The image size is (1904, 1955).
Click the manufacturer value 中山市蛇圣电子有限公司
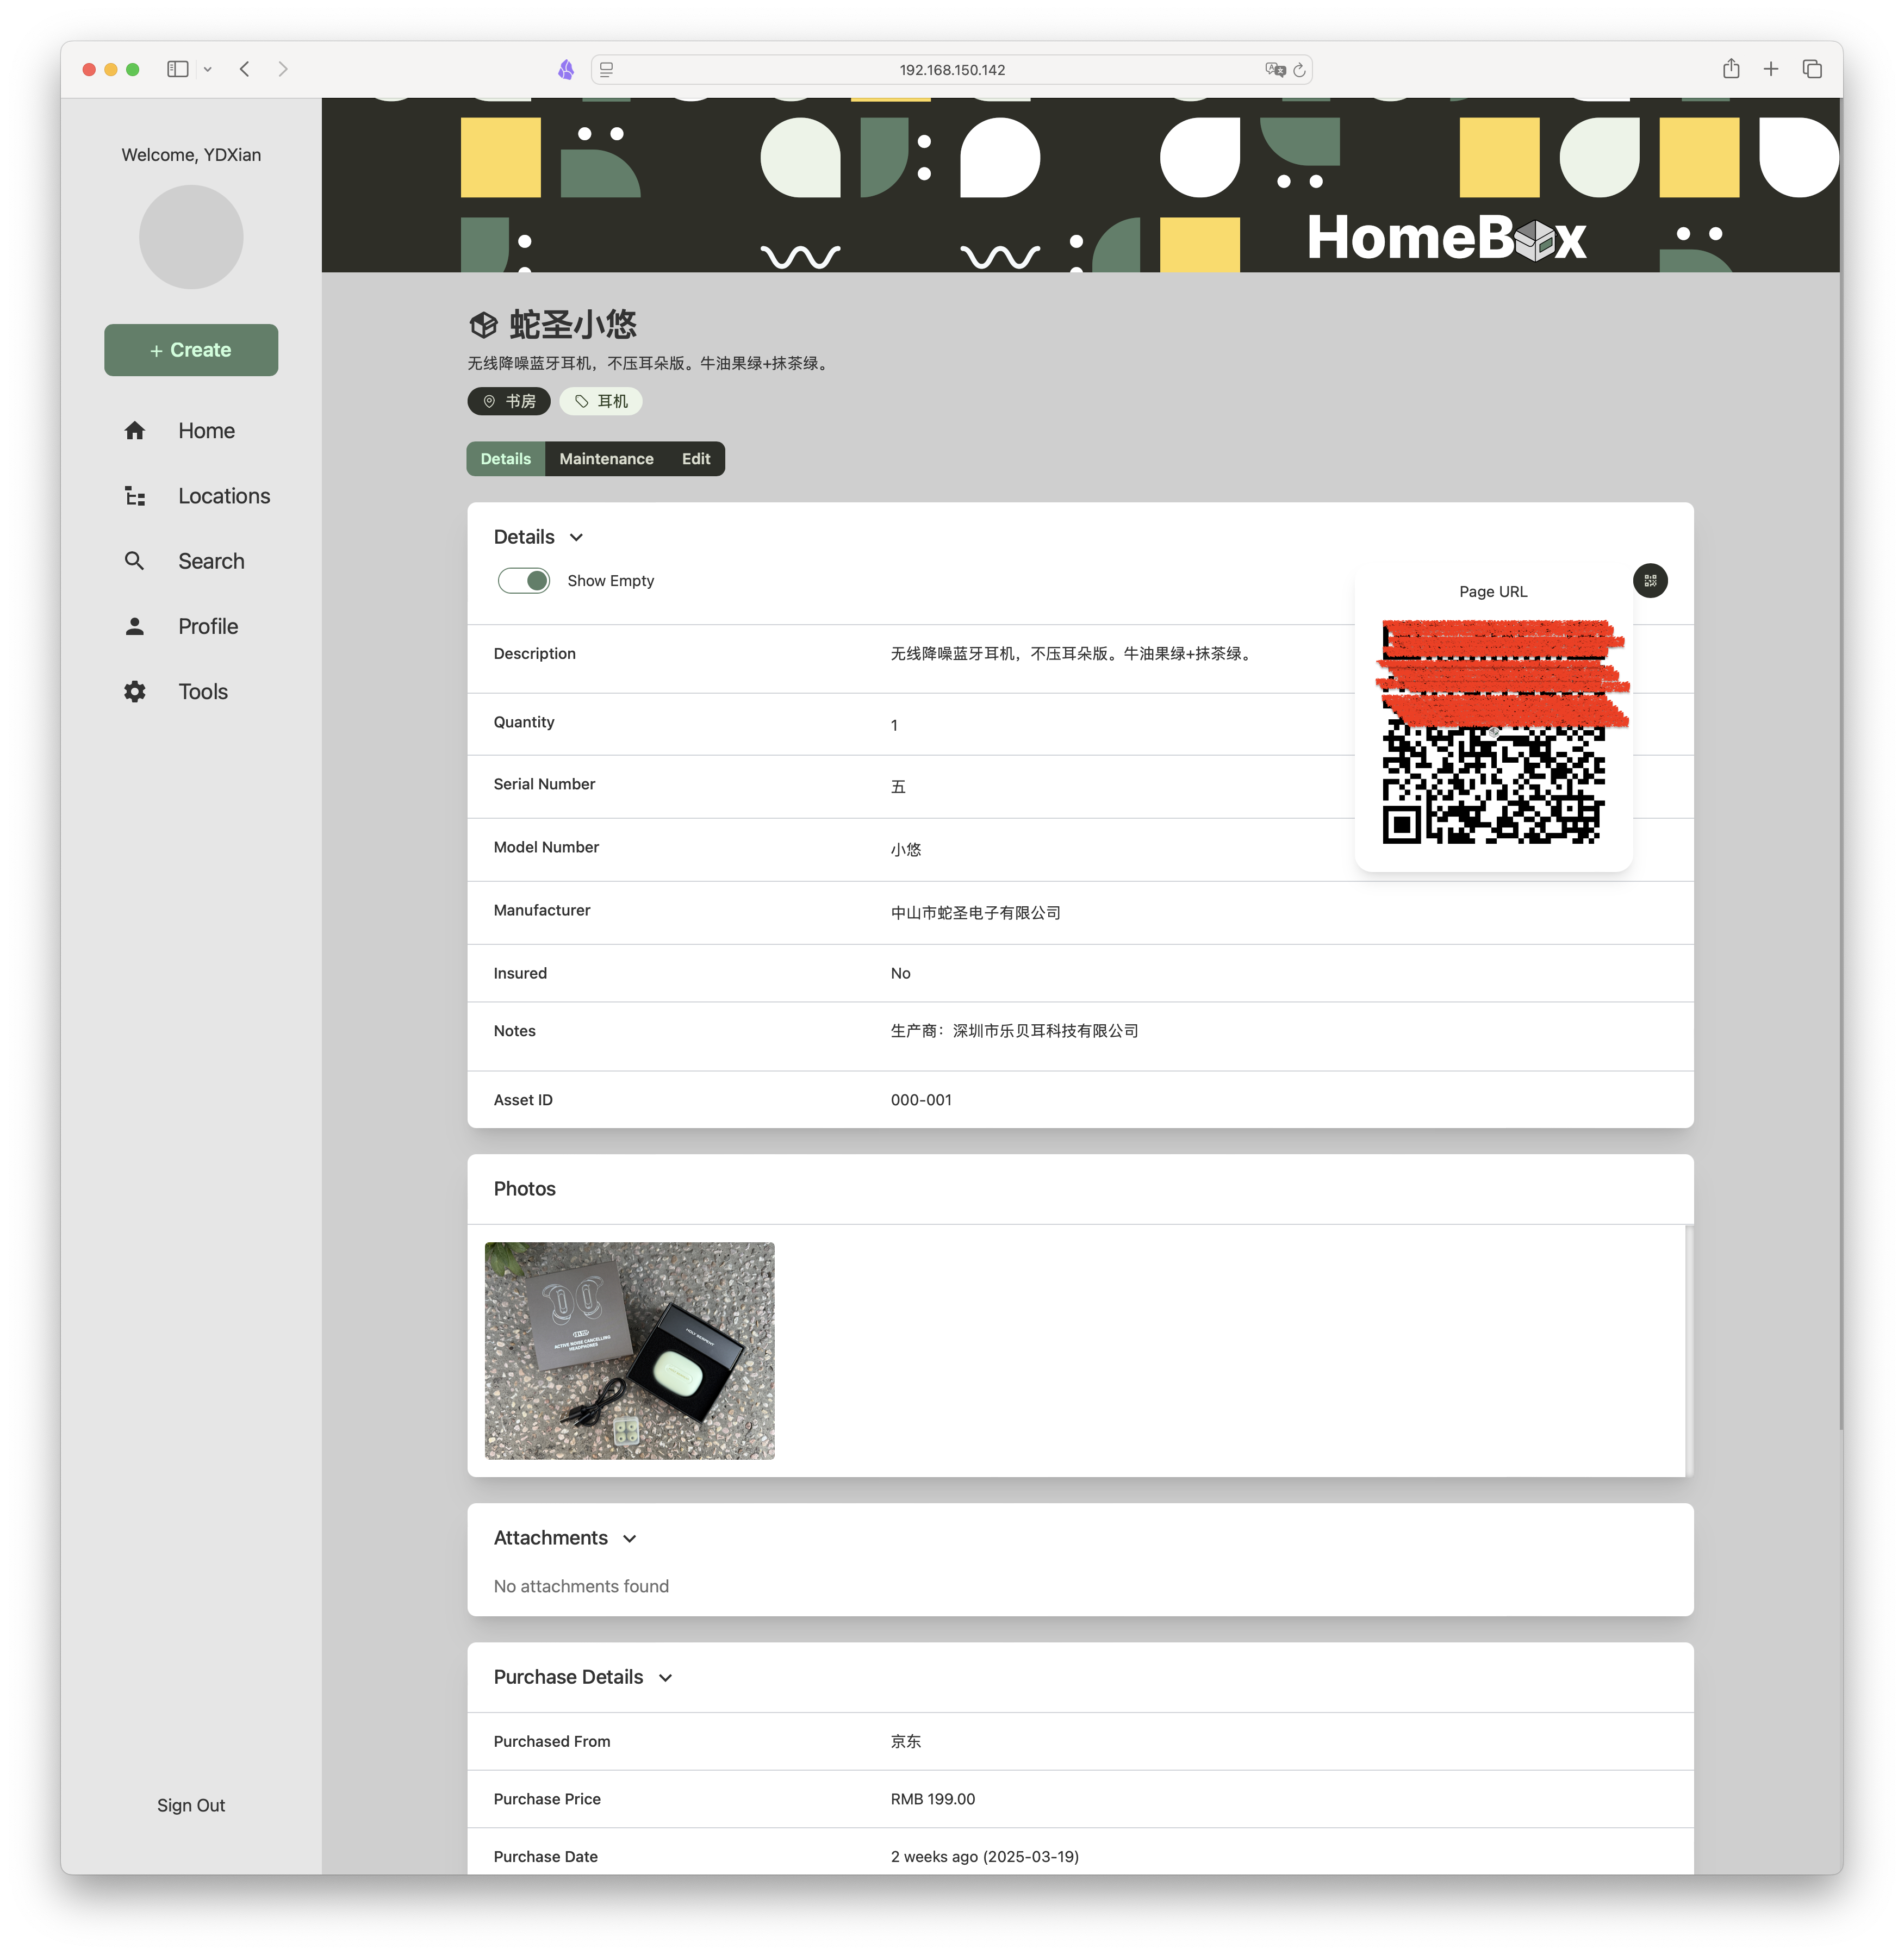976,913
